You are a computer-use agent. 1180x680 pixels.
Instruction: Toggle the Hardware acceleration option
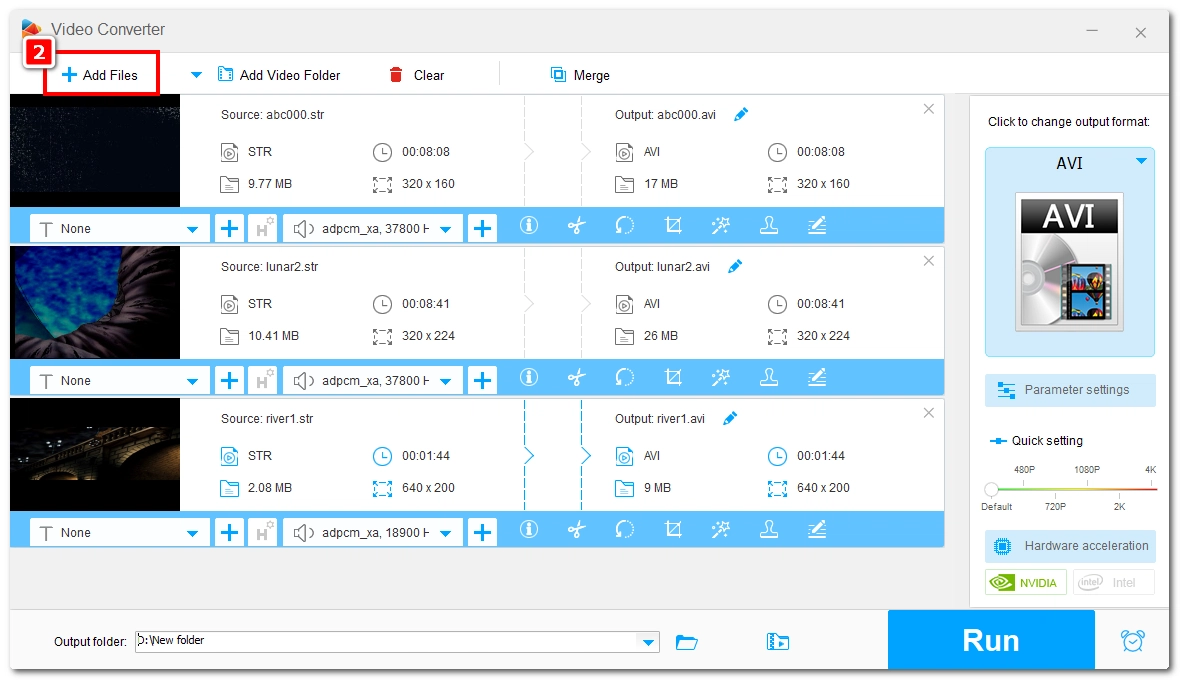pyautogui.click(x=1070, y=546)
